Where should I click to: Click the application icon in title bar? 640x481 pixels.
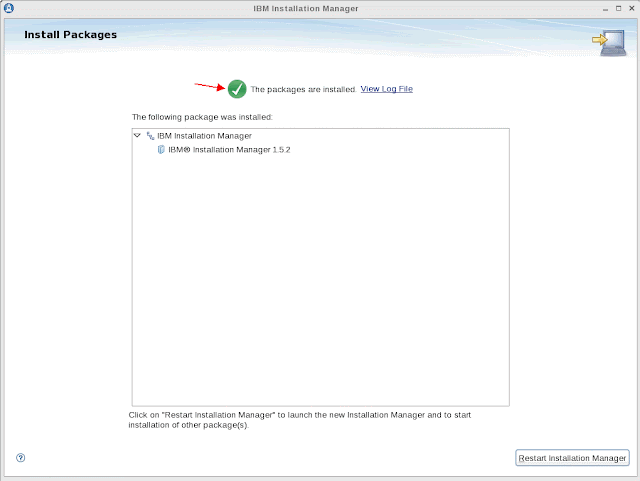tap(9, 8)
